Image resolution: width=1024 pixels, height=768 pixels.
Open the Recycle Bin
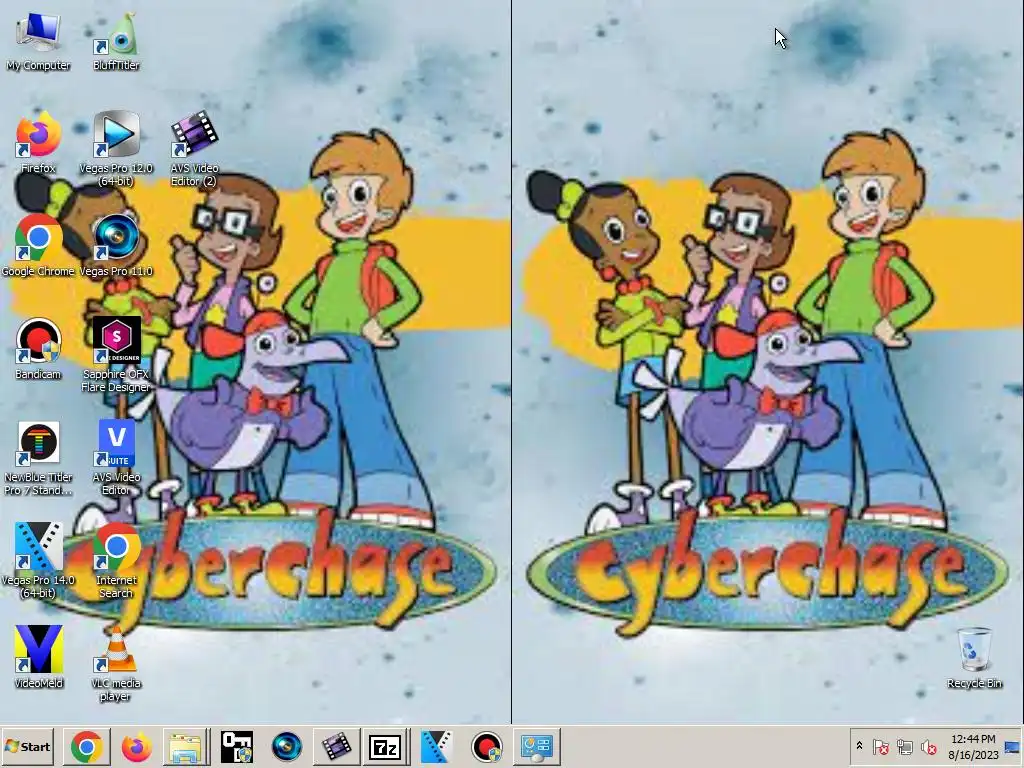click(974, 658)
